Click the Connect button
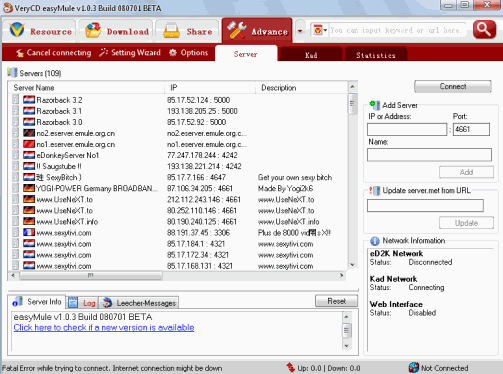503x374 pixels. click(x=453, y=86)
